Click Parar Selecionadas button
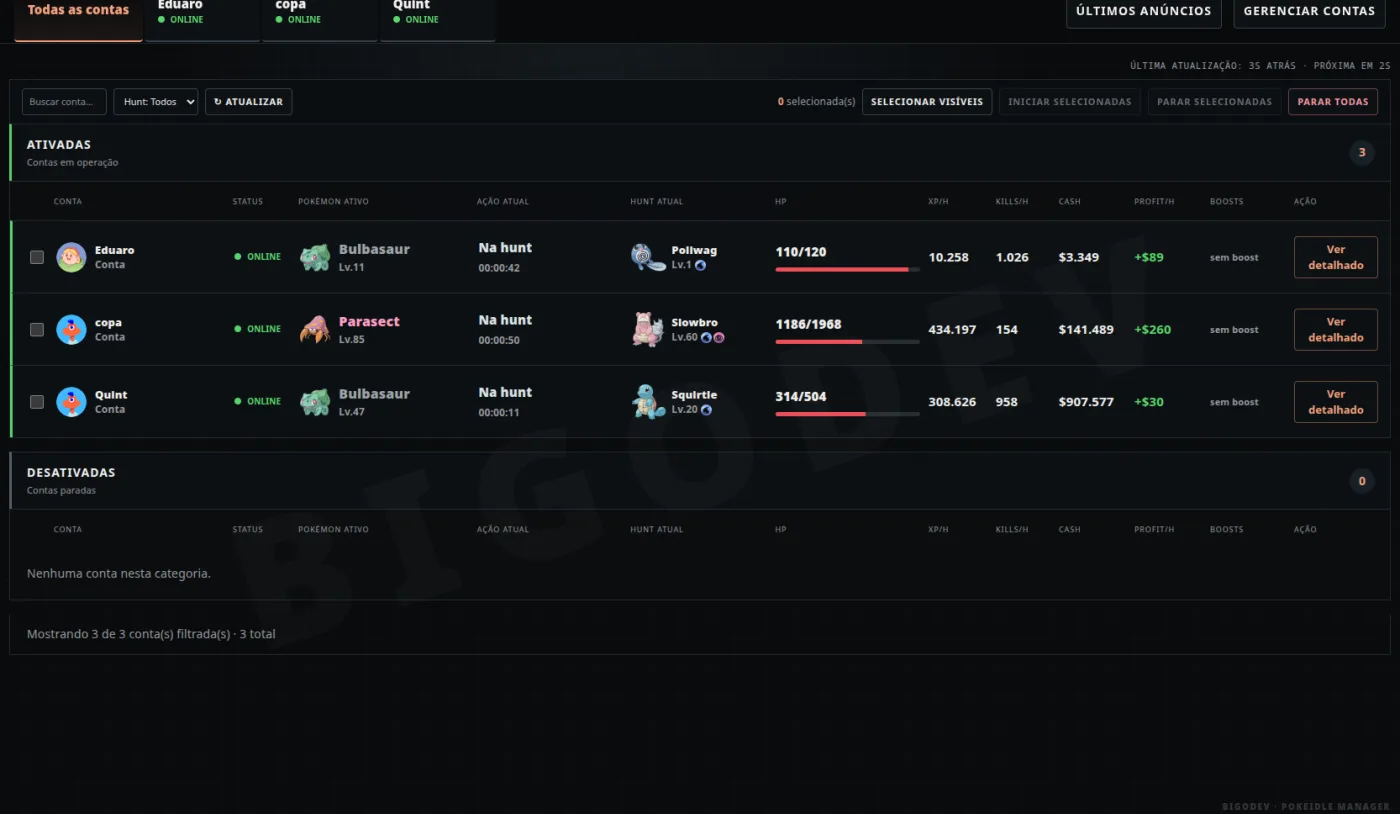 1214,101
